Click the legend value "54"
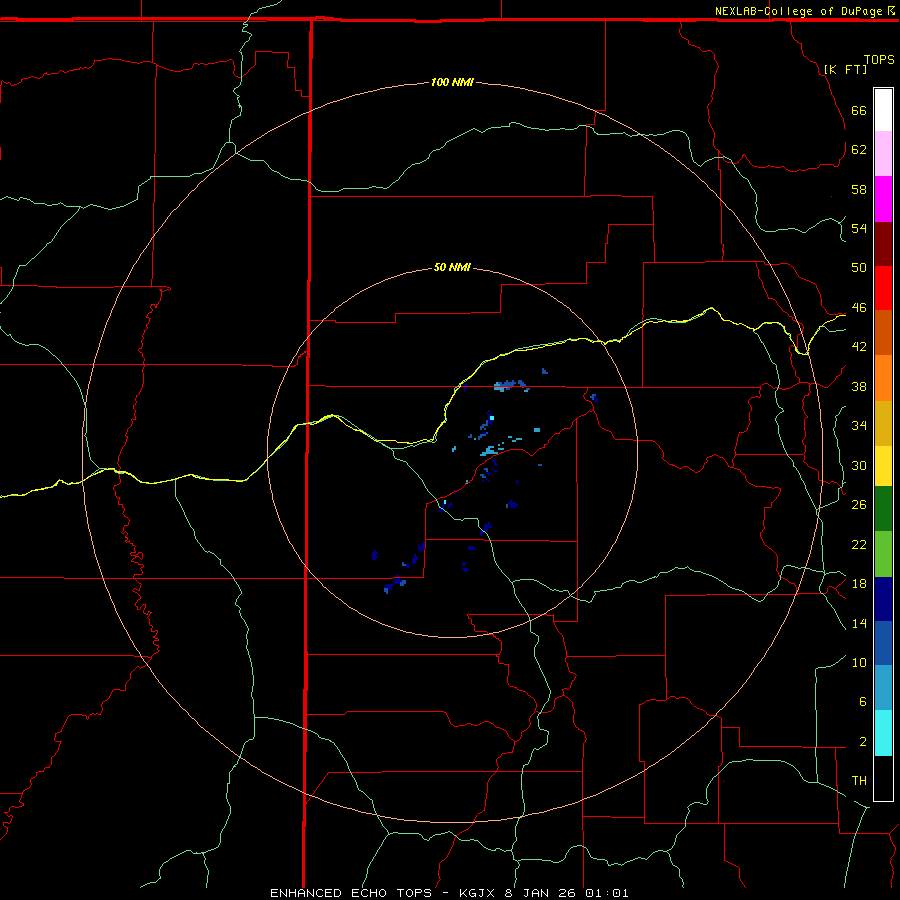The image size is (900, 900). point(859,228)
